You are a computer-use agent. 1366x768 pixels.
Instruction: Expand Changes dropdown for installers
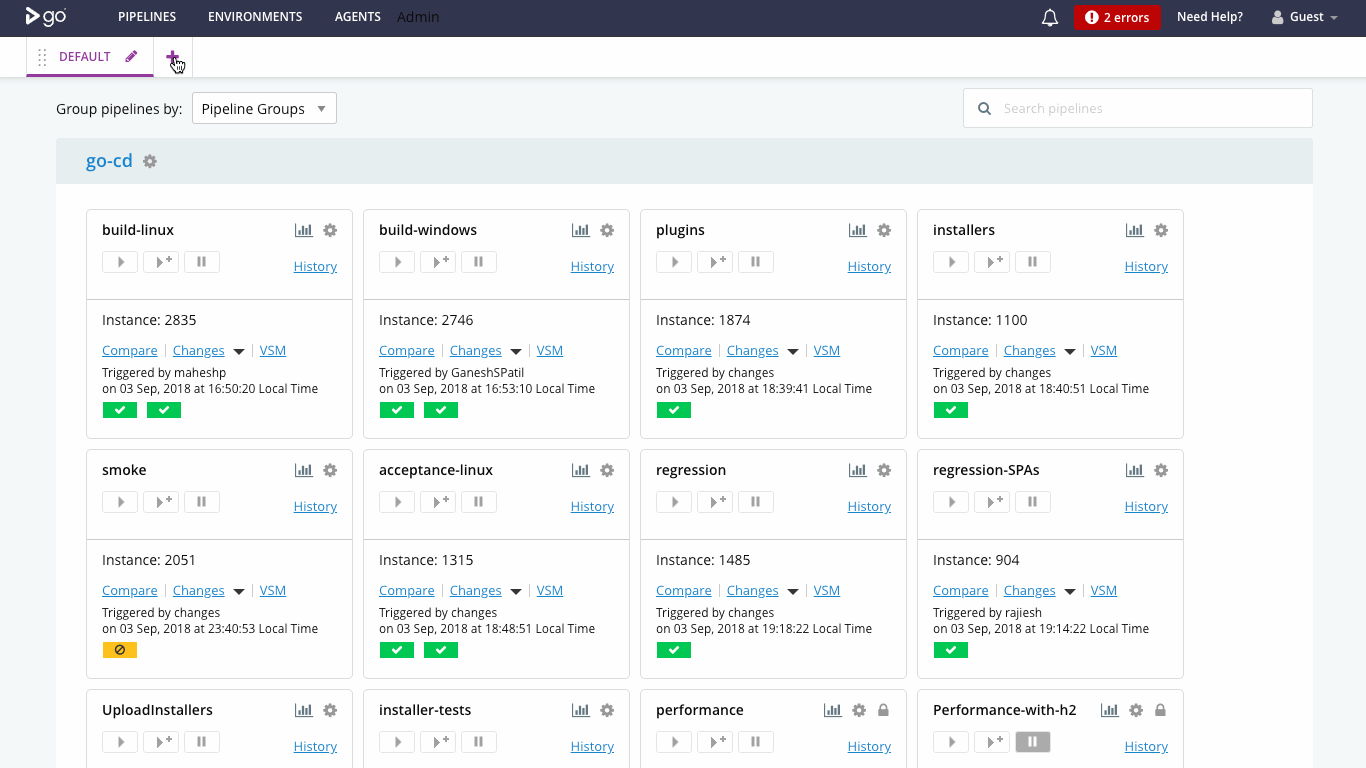(1070, 352)
